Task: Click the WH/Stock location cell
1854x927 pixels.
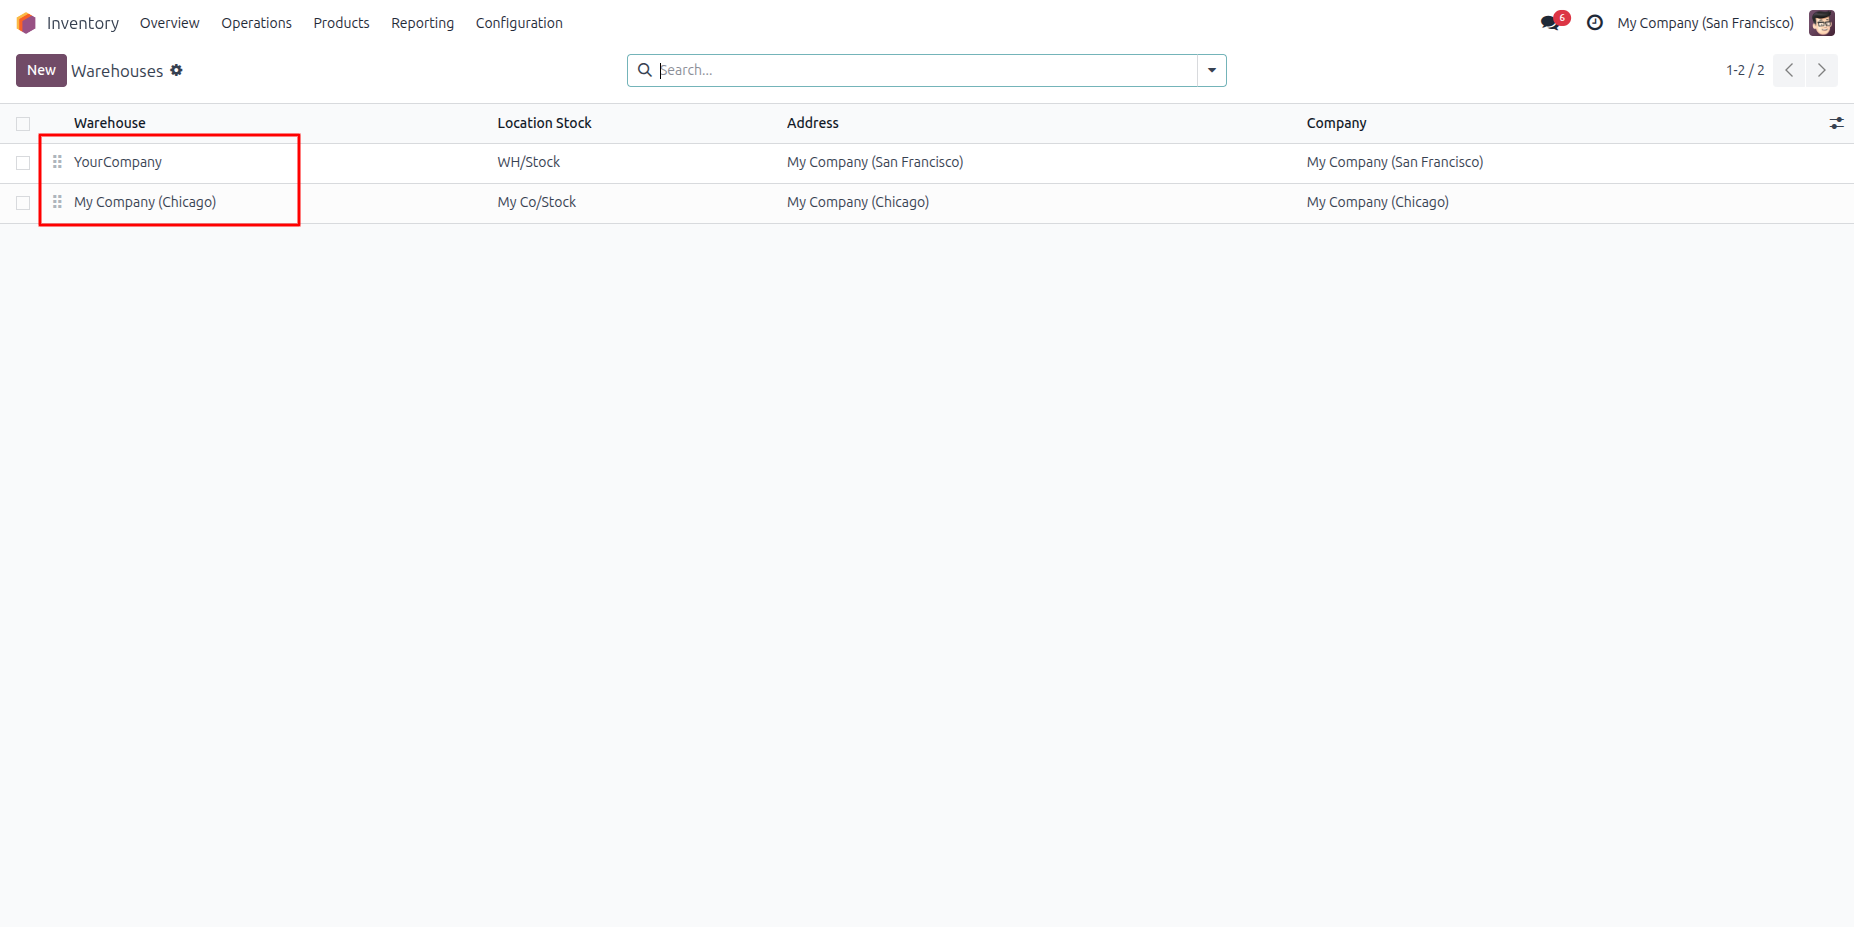Action: coord(529,162)
